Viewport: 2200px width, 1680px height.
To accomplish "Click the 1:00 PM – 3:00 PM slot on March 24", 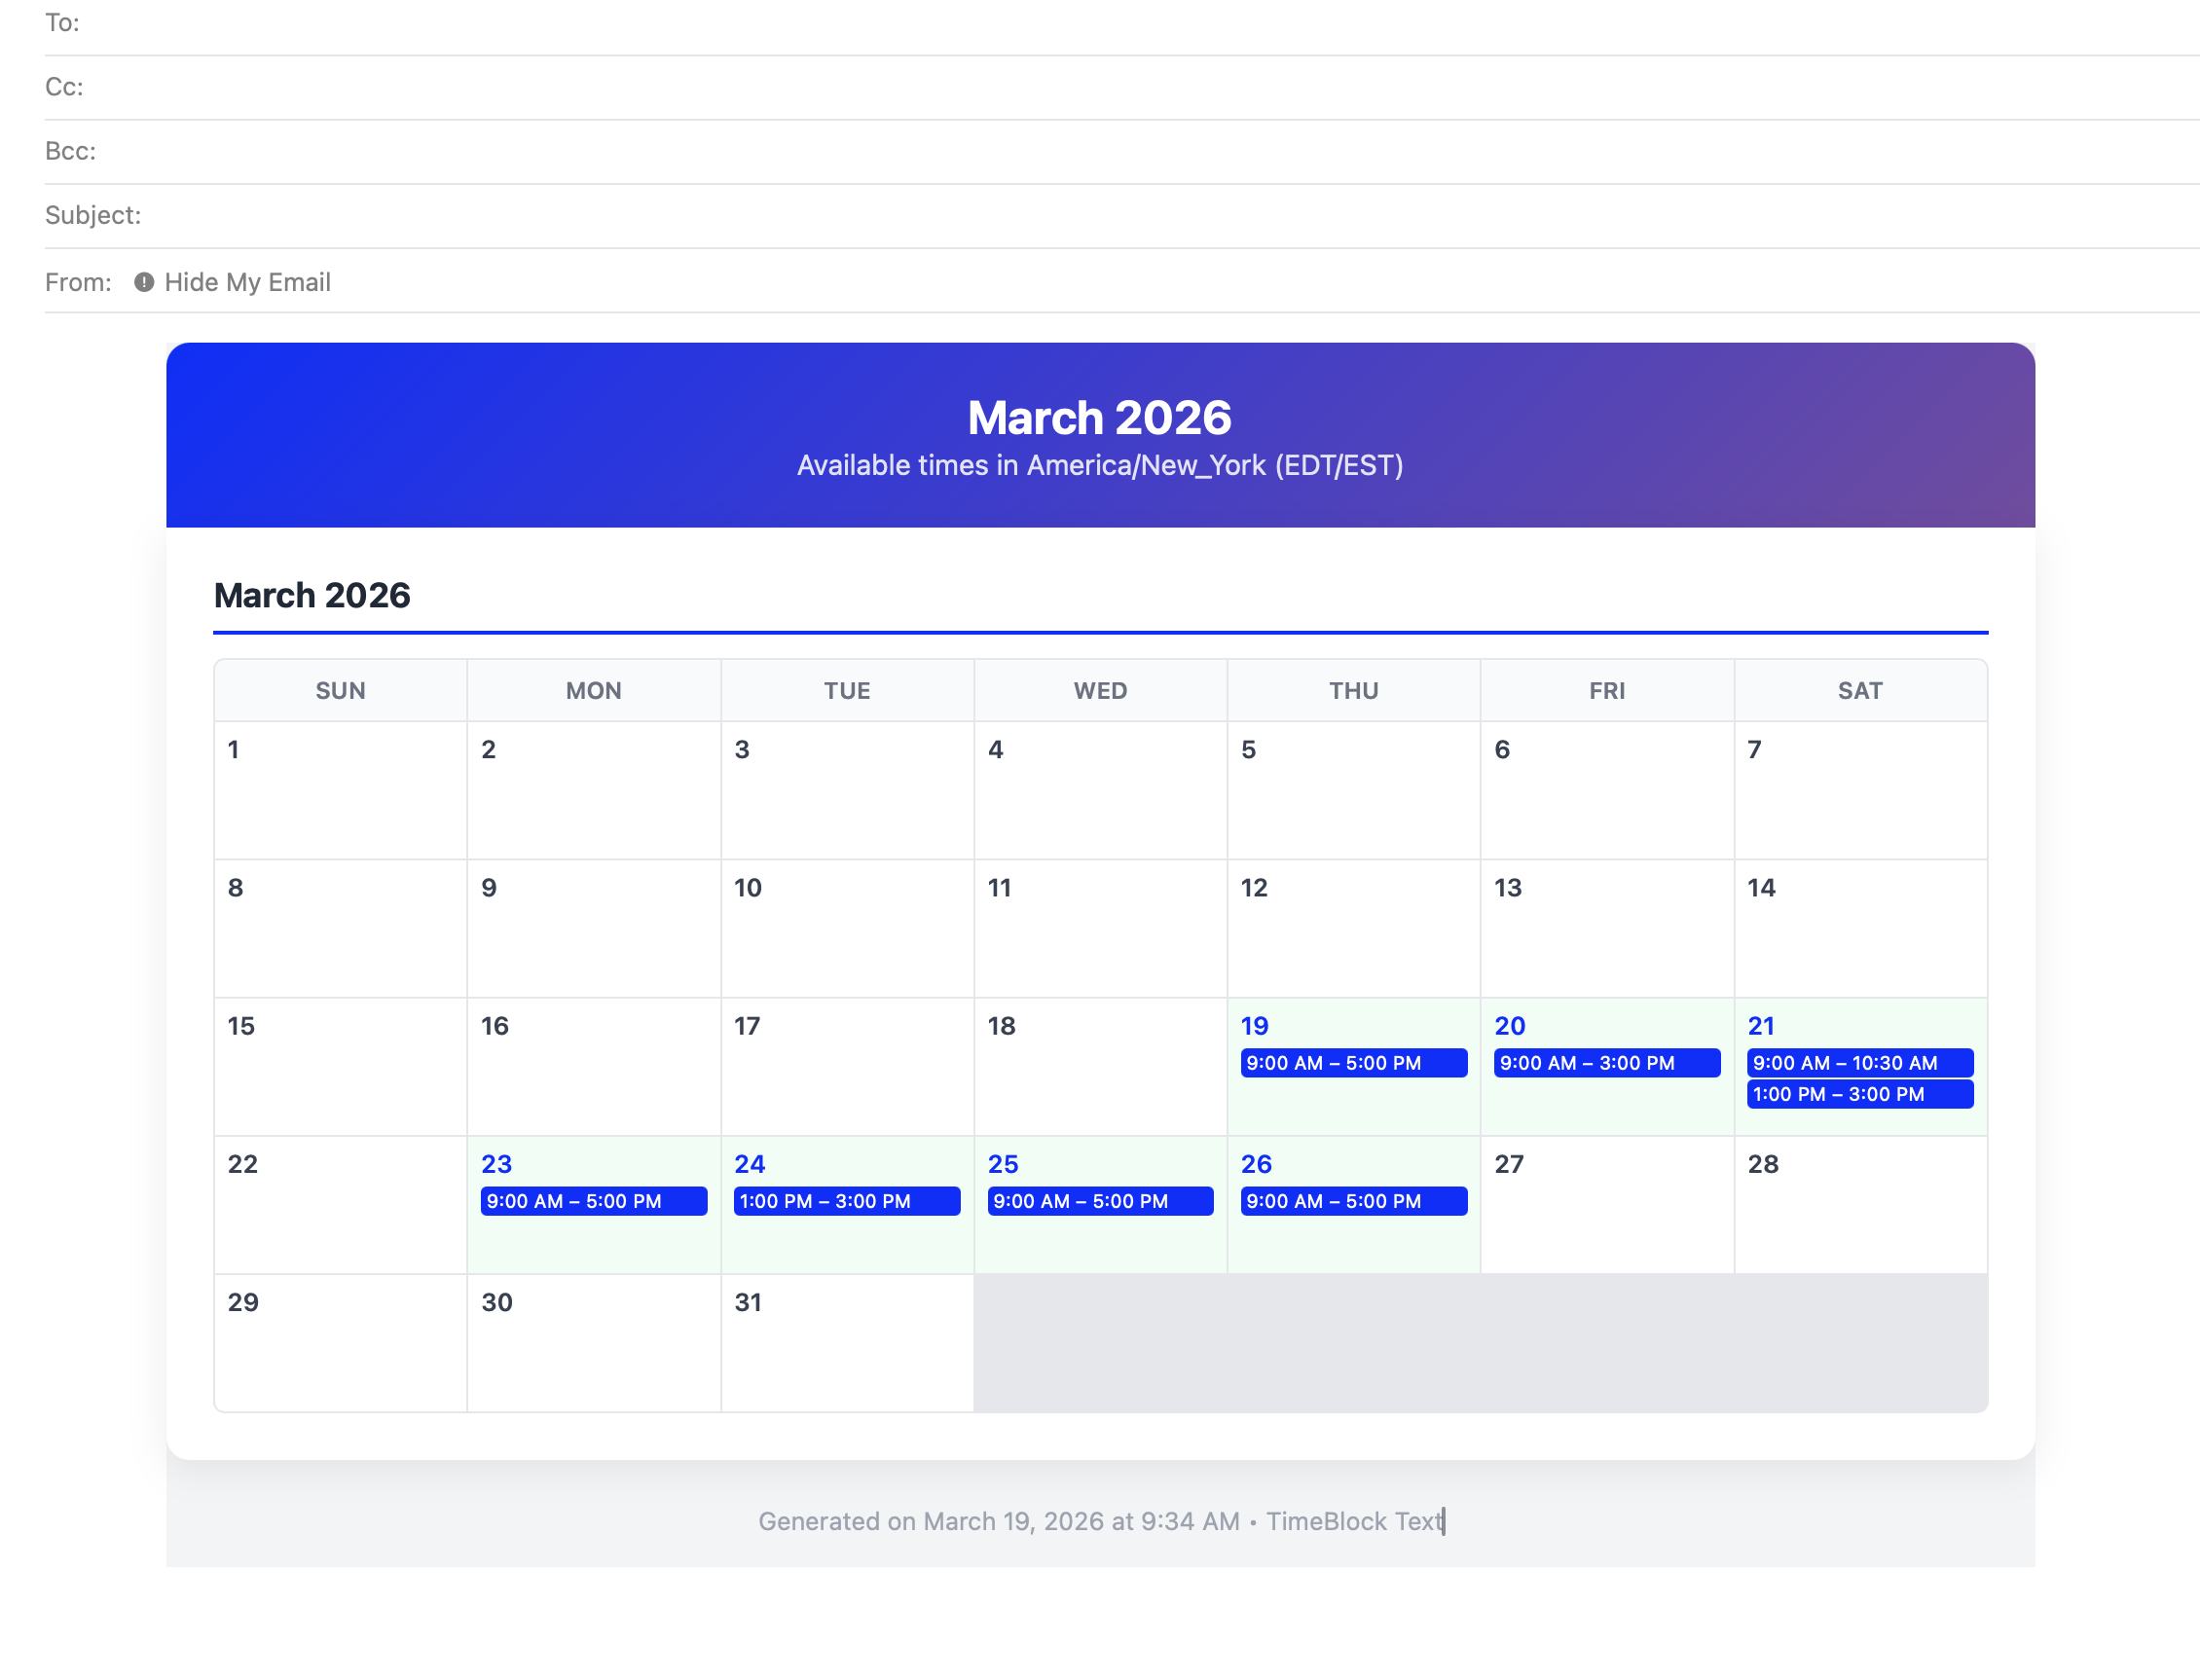I will click(x=847, y=1201).
